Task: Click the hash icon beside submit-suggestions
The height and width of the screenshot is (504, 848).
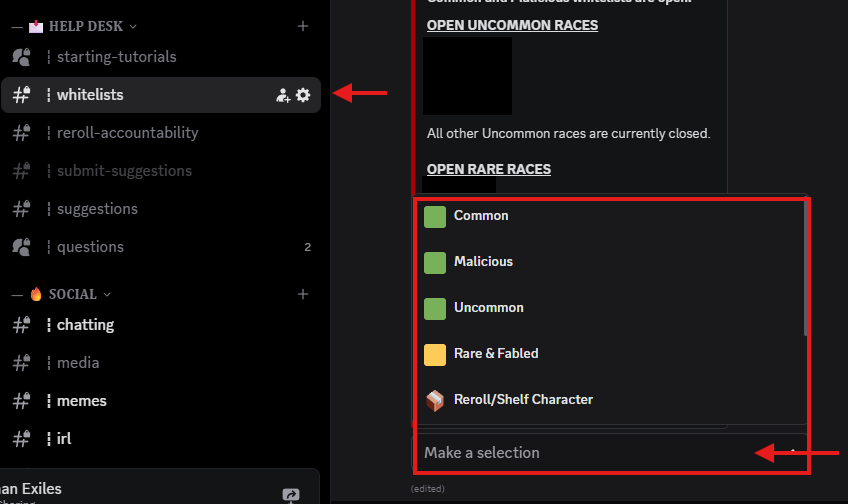Action: (22, 171)
